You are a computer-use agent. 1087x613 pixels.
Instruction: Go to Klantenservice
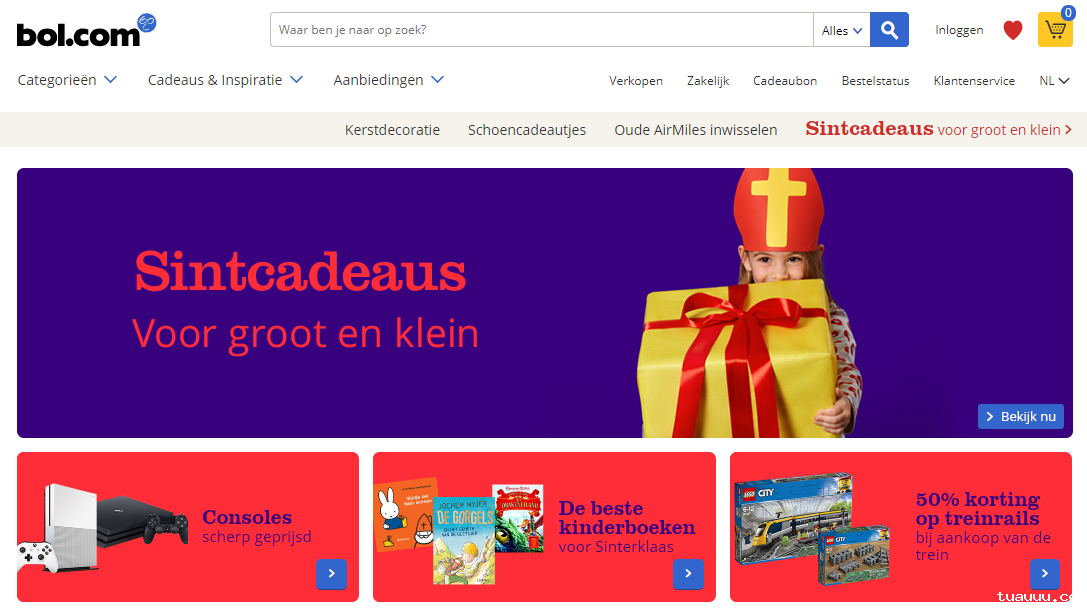pyautogui.click(x=974, y=81)
